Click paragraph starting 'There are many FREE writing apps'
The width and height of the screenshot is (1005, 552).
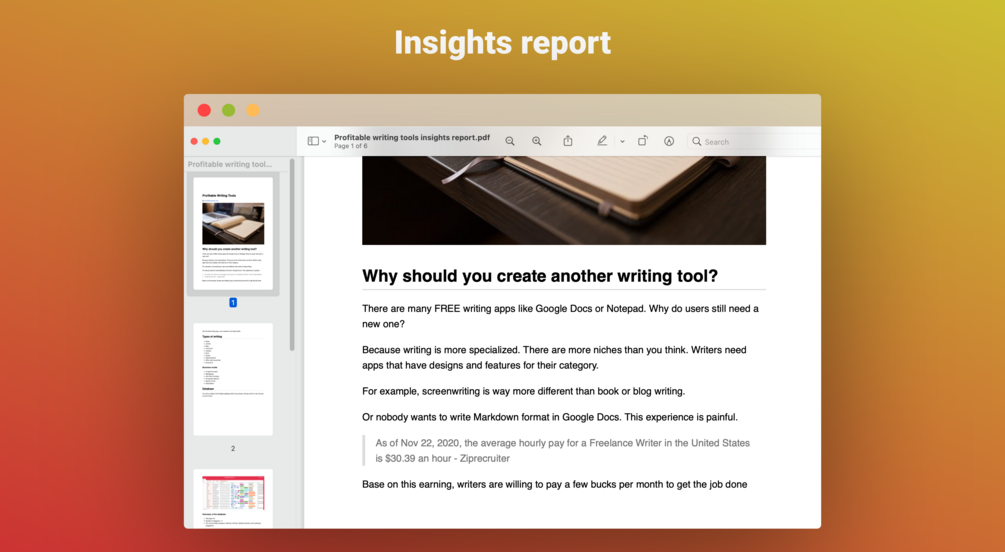tap(560, 316)
